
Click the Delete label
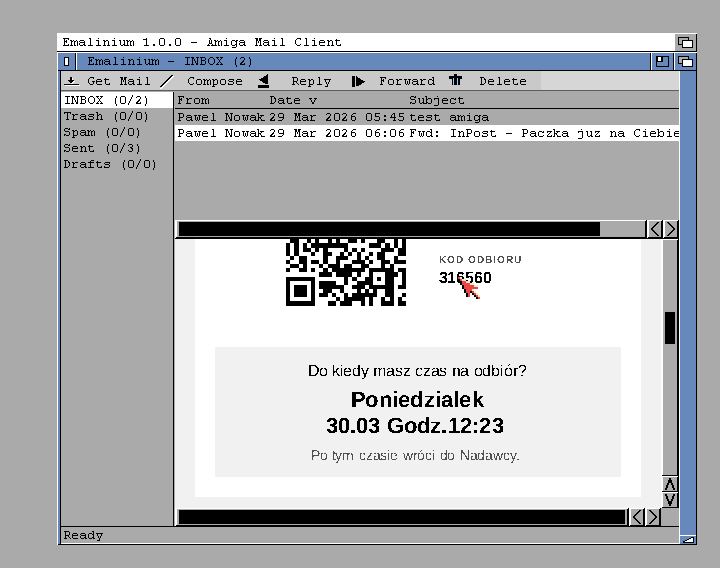(503, 81)
